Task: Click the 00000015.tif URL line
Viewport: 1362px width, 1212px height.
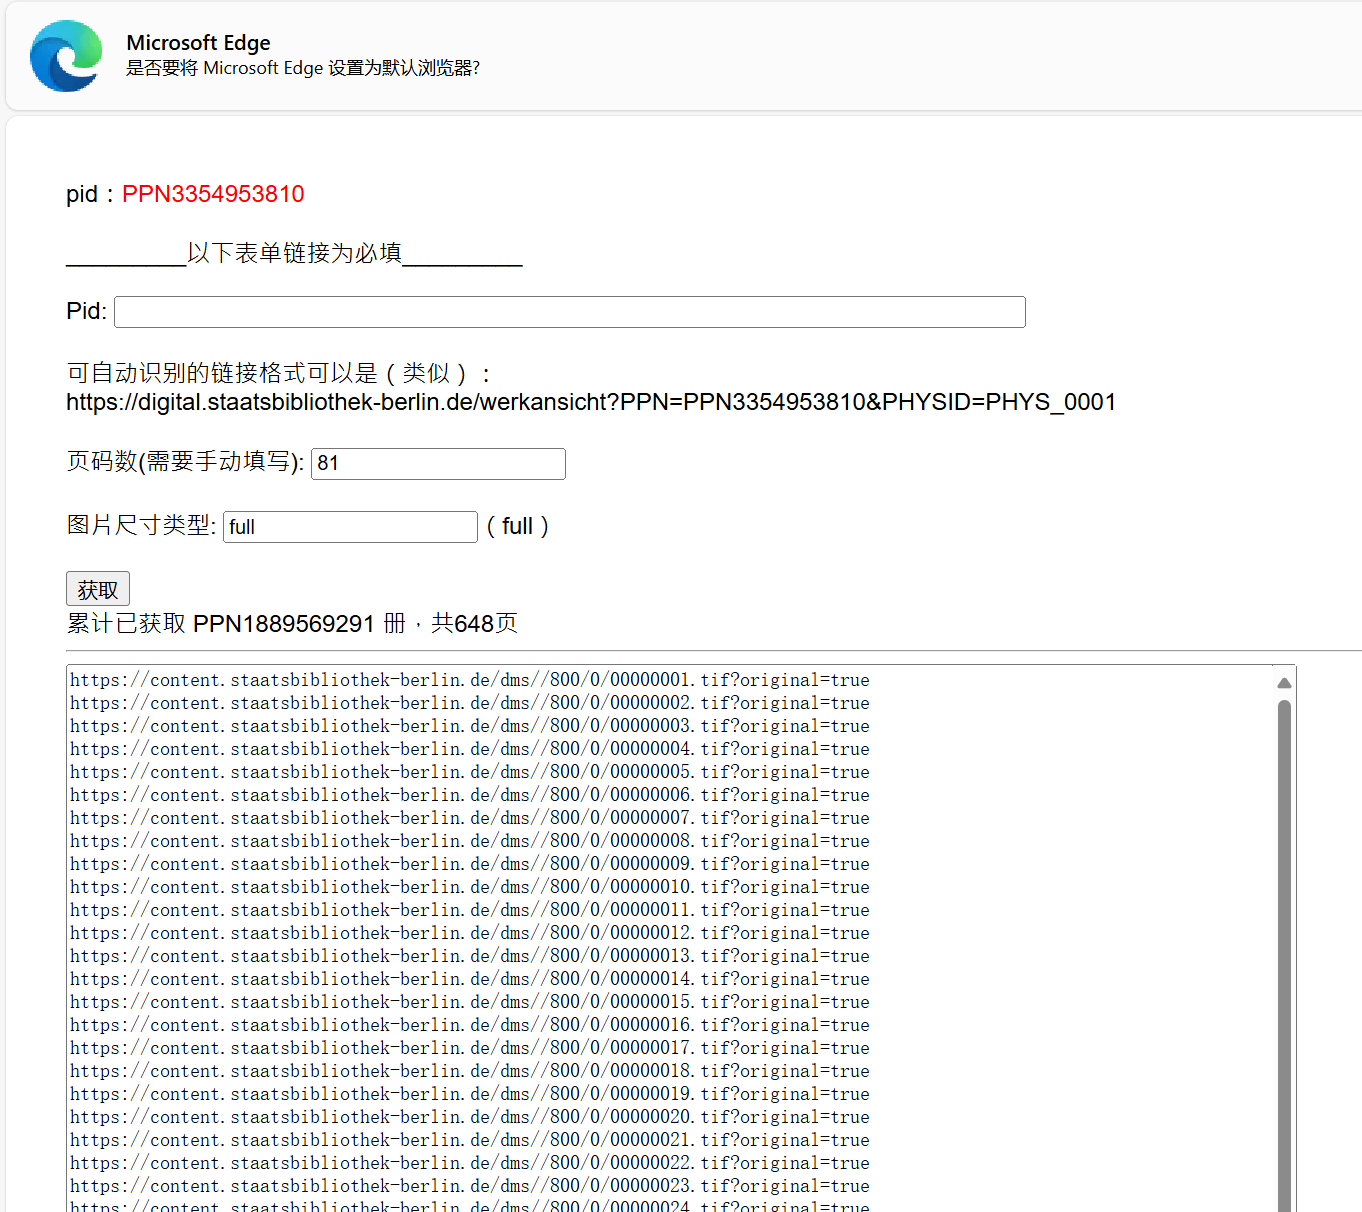Action: 469,1002
